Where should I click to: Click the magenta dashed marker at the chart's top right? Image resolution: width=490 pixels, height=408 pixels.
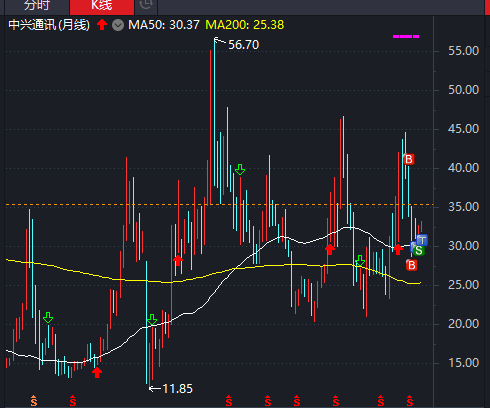click(x=406, y=36)
